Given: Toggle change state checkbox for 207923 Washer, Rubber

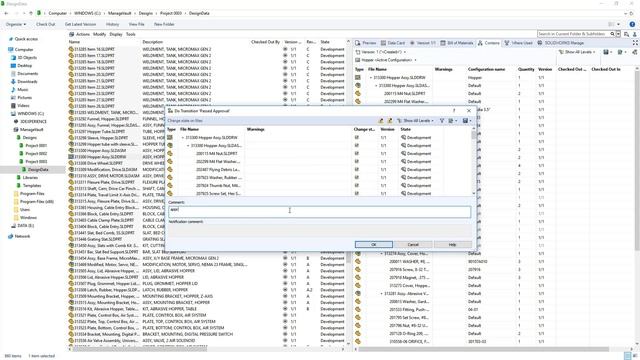Looking at the screenshot, I should 357,178.
